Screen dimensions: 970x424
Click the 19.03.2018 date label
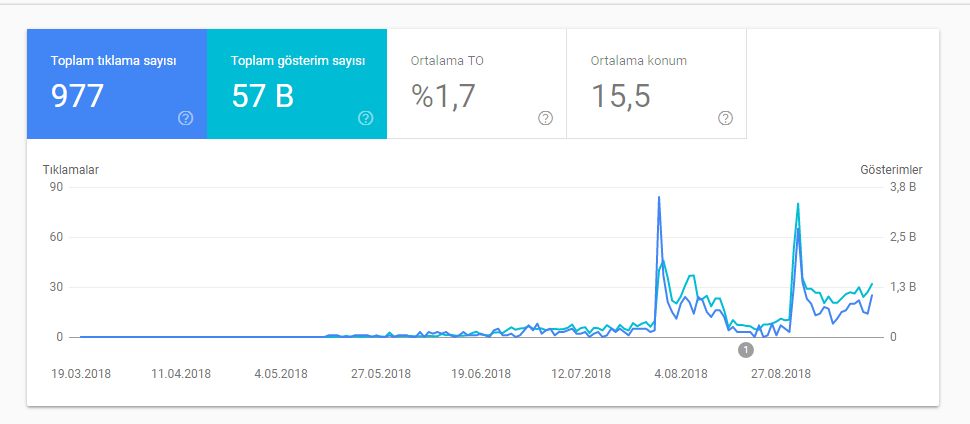81,374
